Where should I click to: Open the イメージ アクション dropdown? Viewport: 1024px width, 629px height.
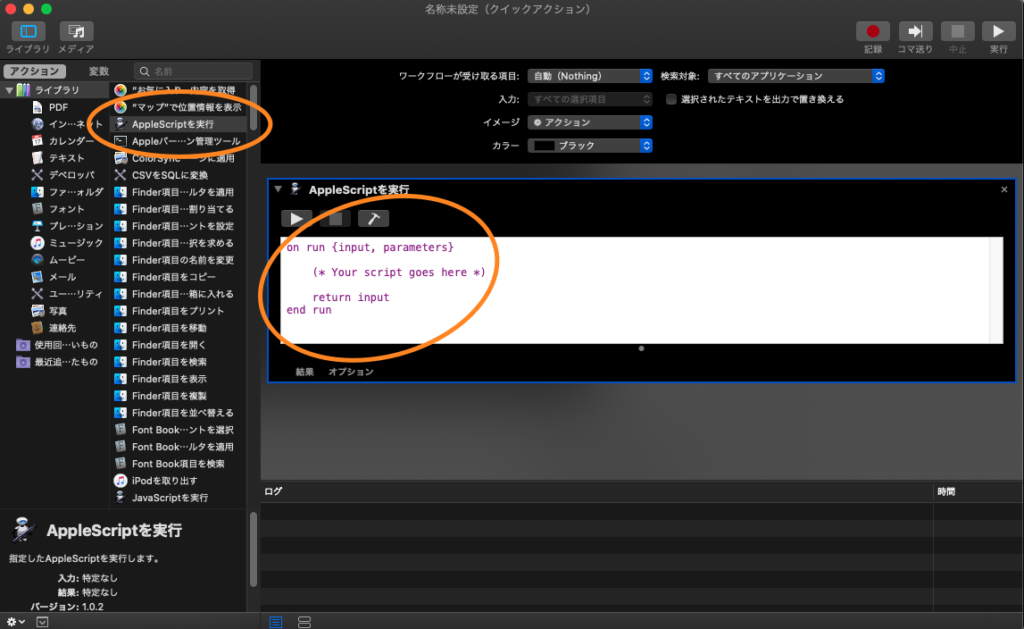[590, 122]
